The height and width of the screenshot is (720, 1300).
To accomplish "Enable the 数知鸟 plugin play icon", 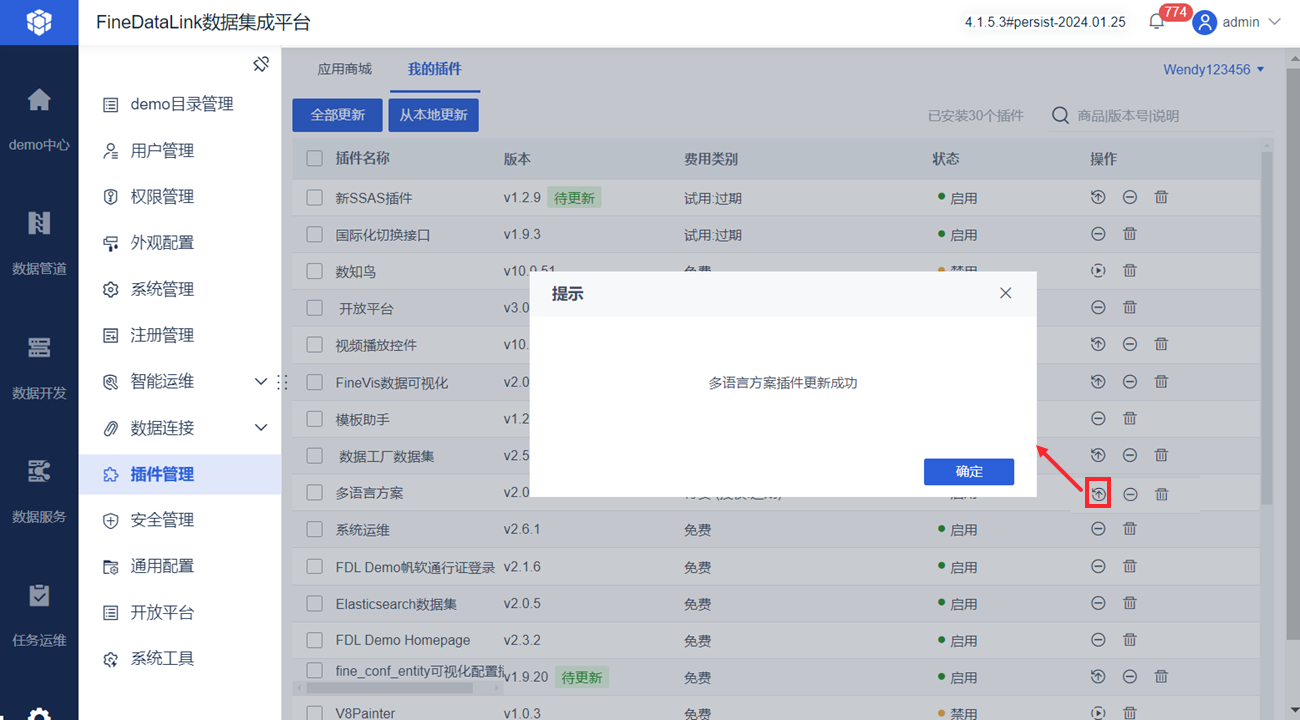I will (1098, 270).
